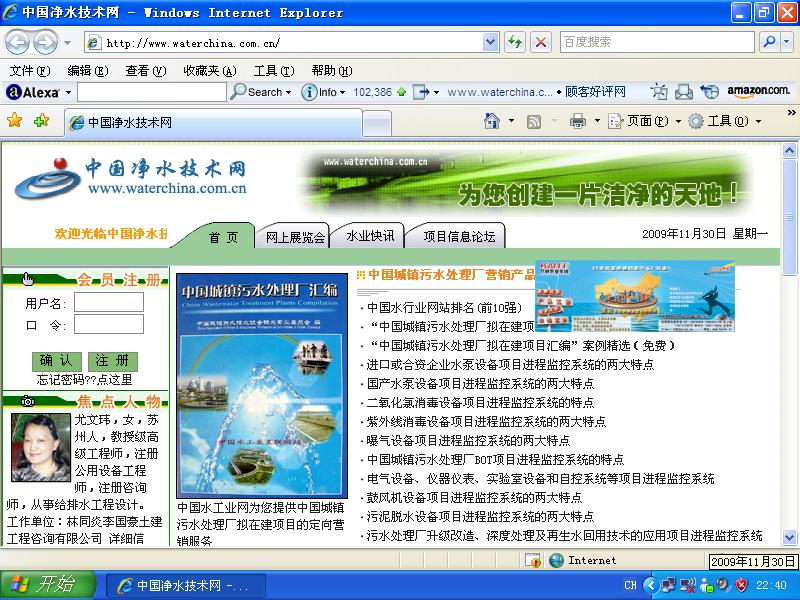The image size is (800, 600).
Task: Click the Alexa Search magnifier button
Action: click(x=260, y=92)
